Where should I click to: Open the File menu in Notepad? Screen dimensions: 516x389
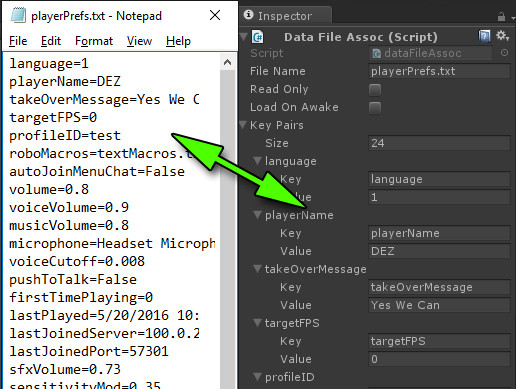click(18, 41)
